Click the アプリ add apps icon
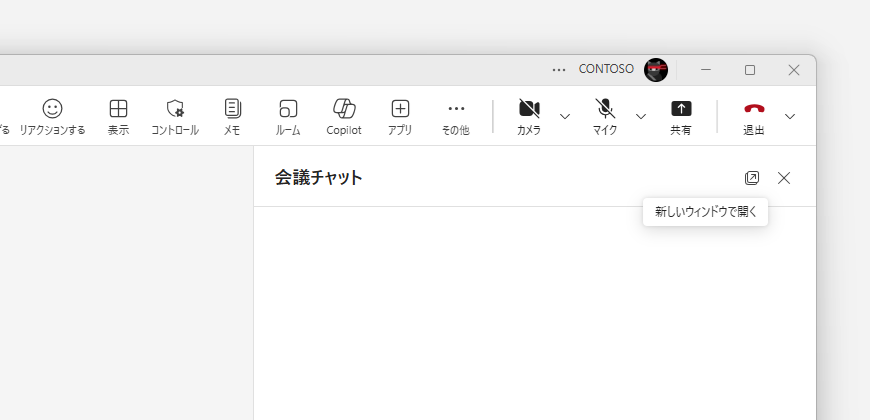Image resolution: width=870 pixels, height=420 pixels. click(400, 116)
